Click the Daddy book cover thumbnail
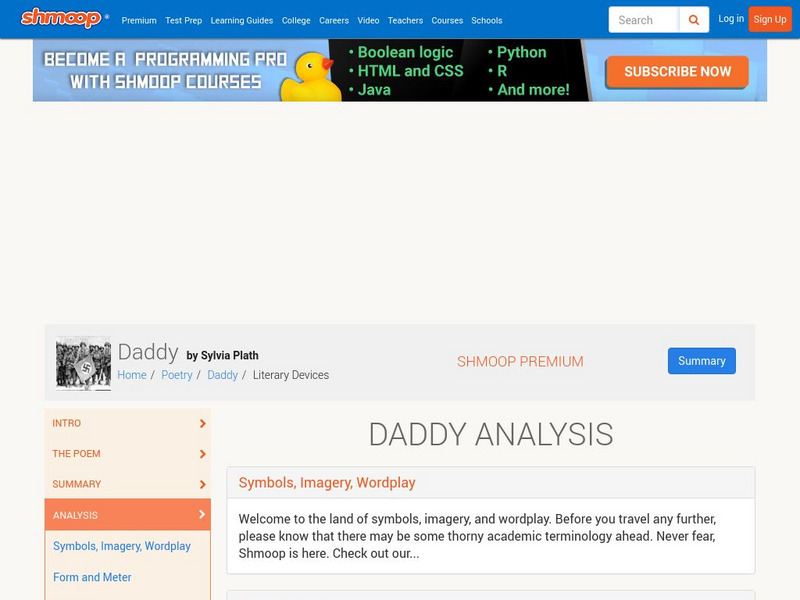 84,363
